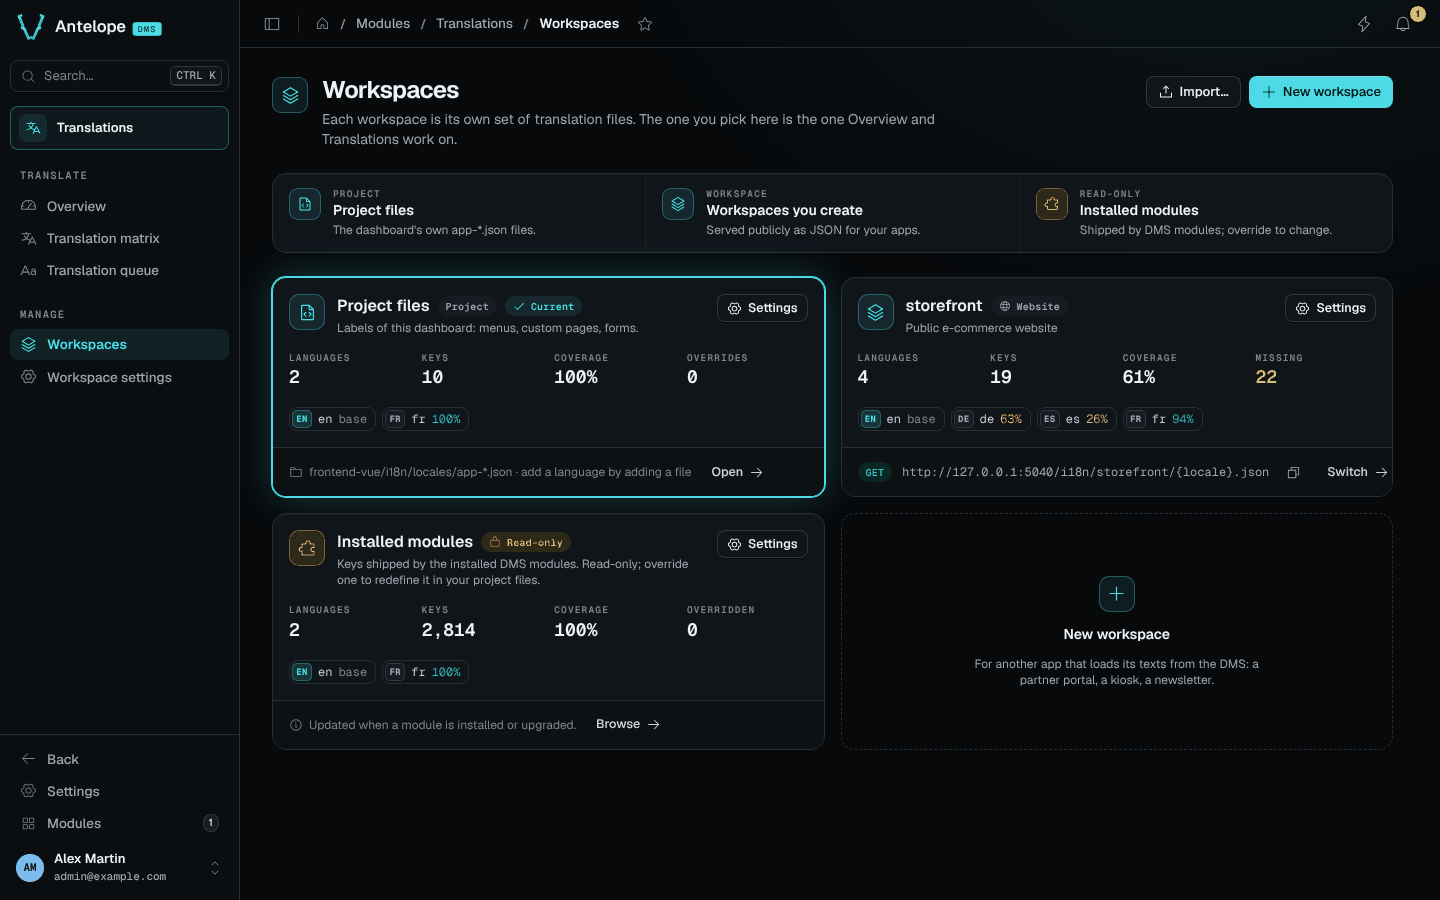
Task: Click the plus icon in New workspace card
Action: [x=1117, y=594]
